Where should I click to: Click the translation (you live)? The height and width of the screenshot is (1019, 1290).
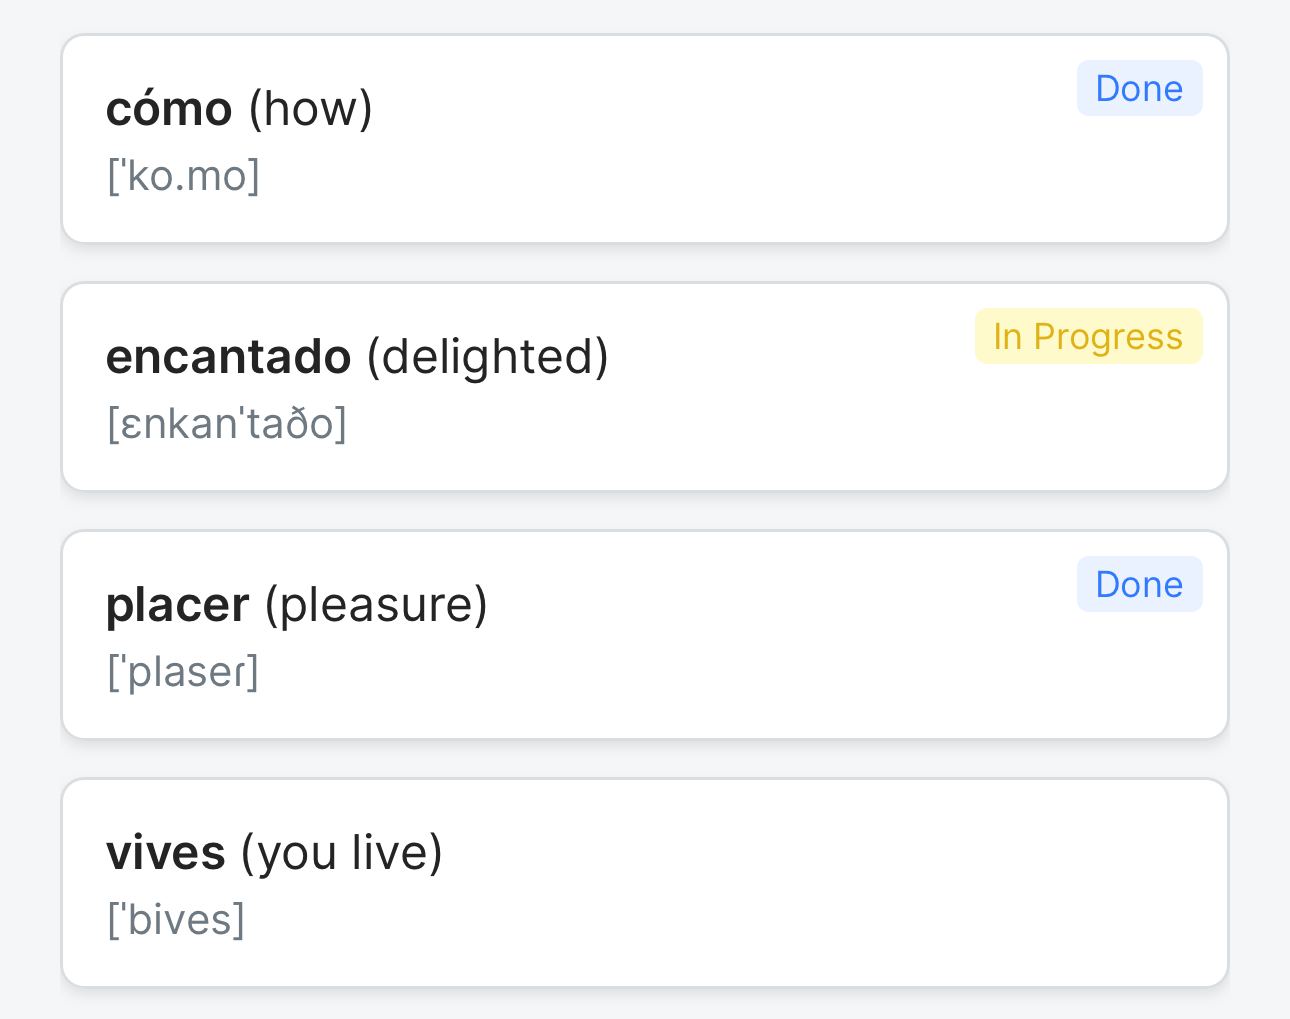point(341,853)
